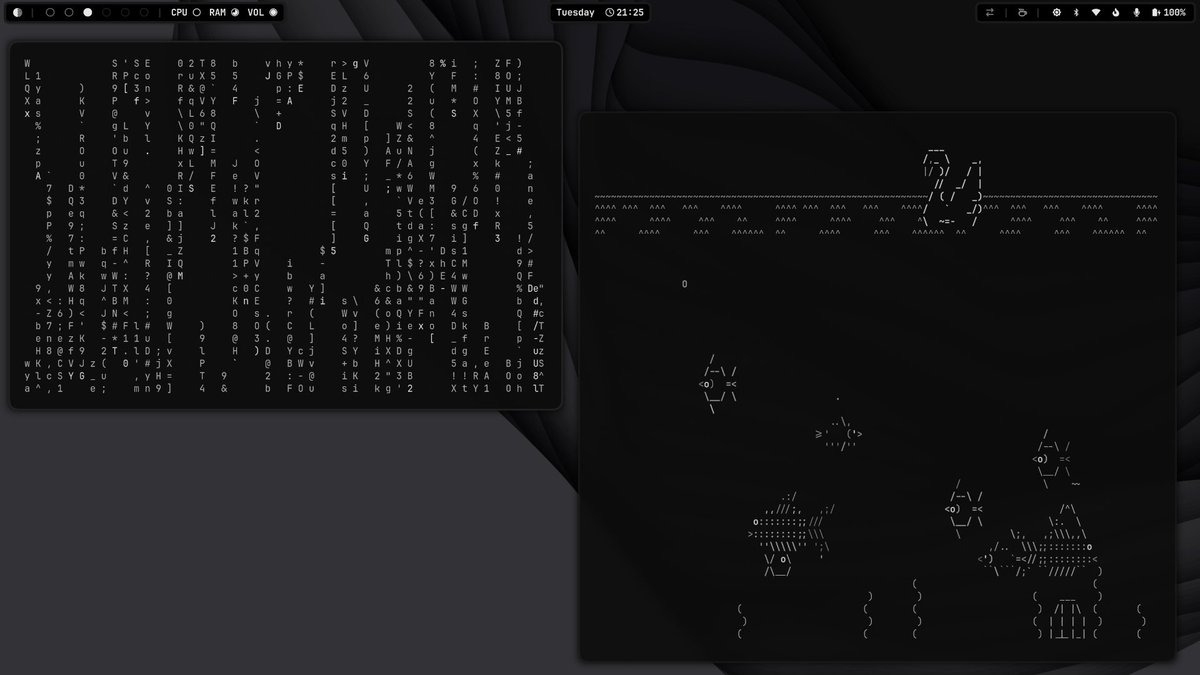Open the CPU usage indicator
Image resolution: width=1200 pixels, height=675 pixels.
(186, 12)
